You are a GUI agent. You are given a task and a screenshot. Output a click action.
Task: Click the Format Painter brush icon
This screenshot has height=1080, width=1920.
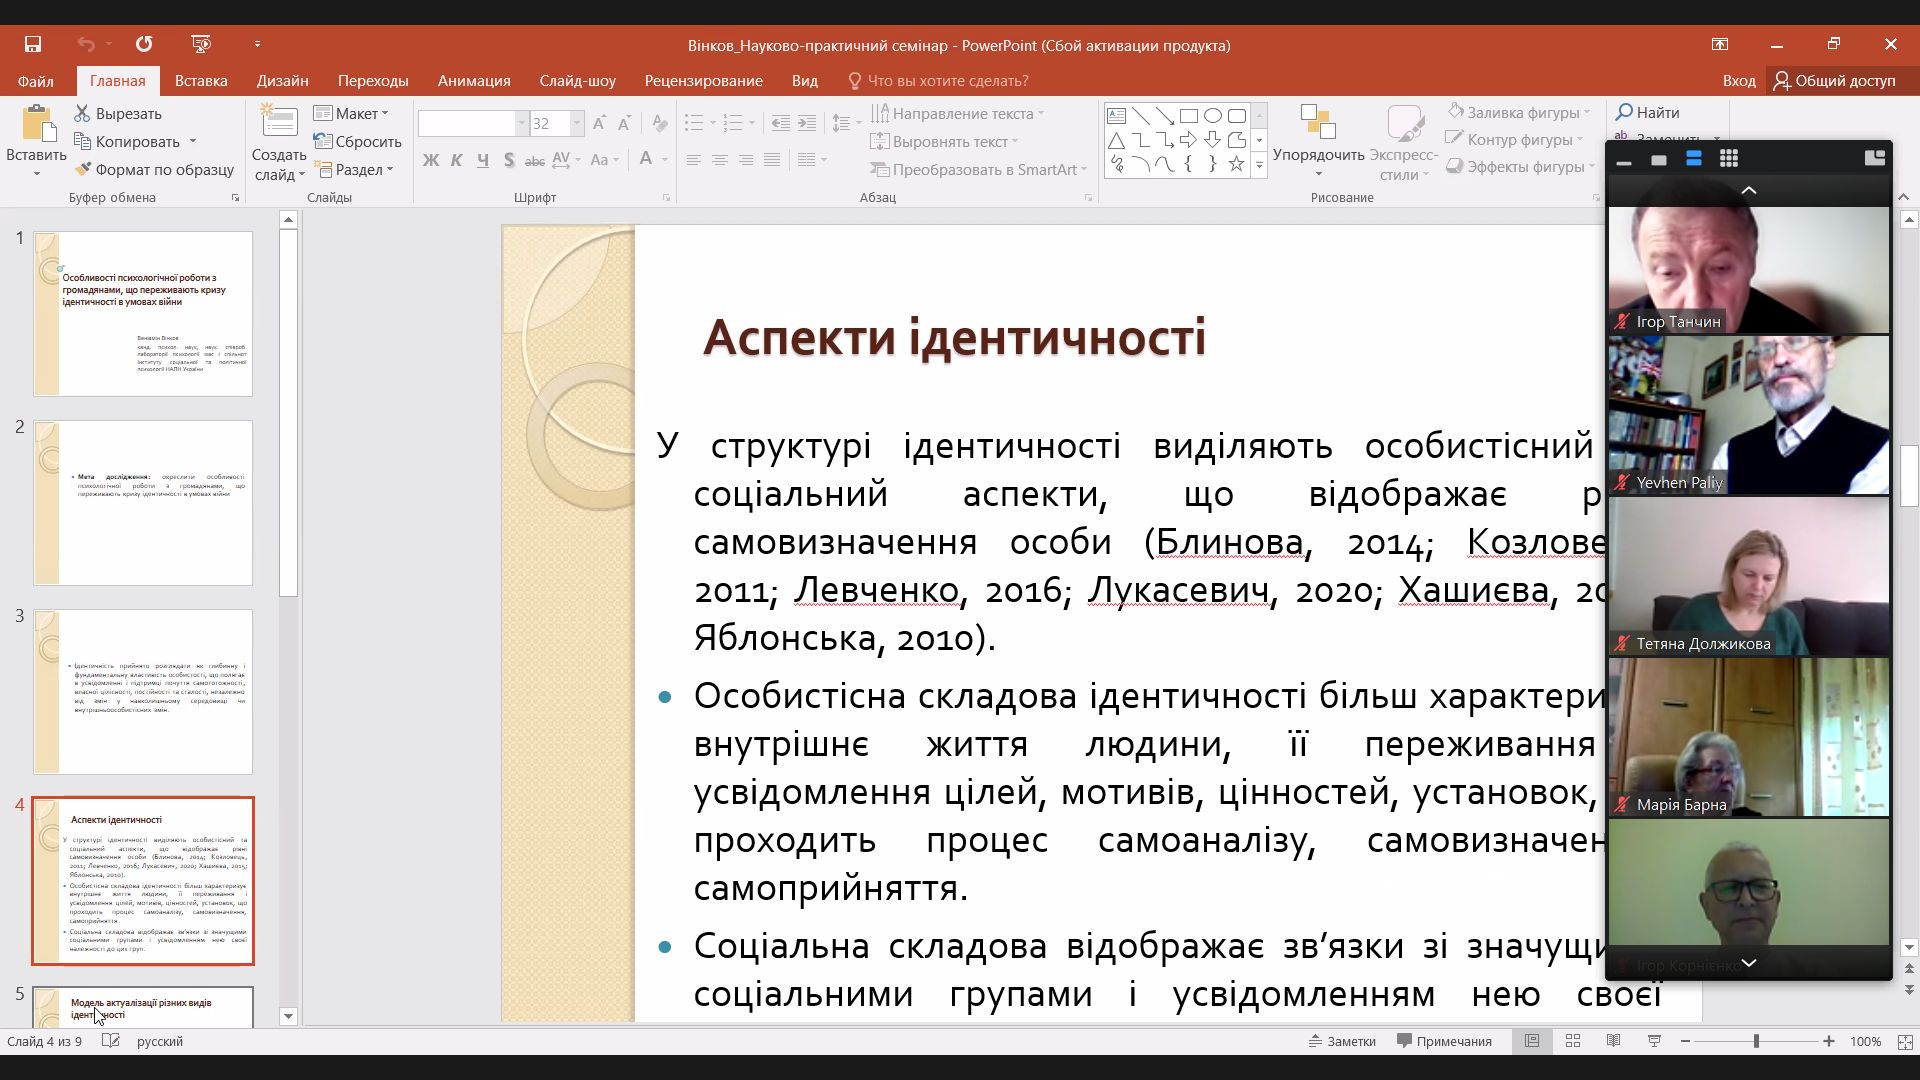click(83, 169)
